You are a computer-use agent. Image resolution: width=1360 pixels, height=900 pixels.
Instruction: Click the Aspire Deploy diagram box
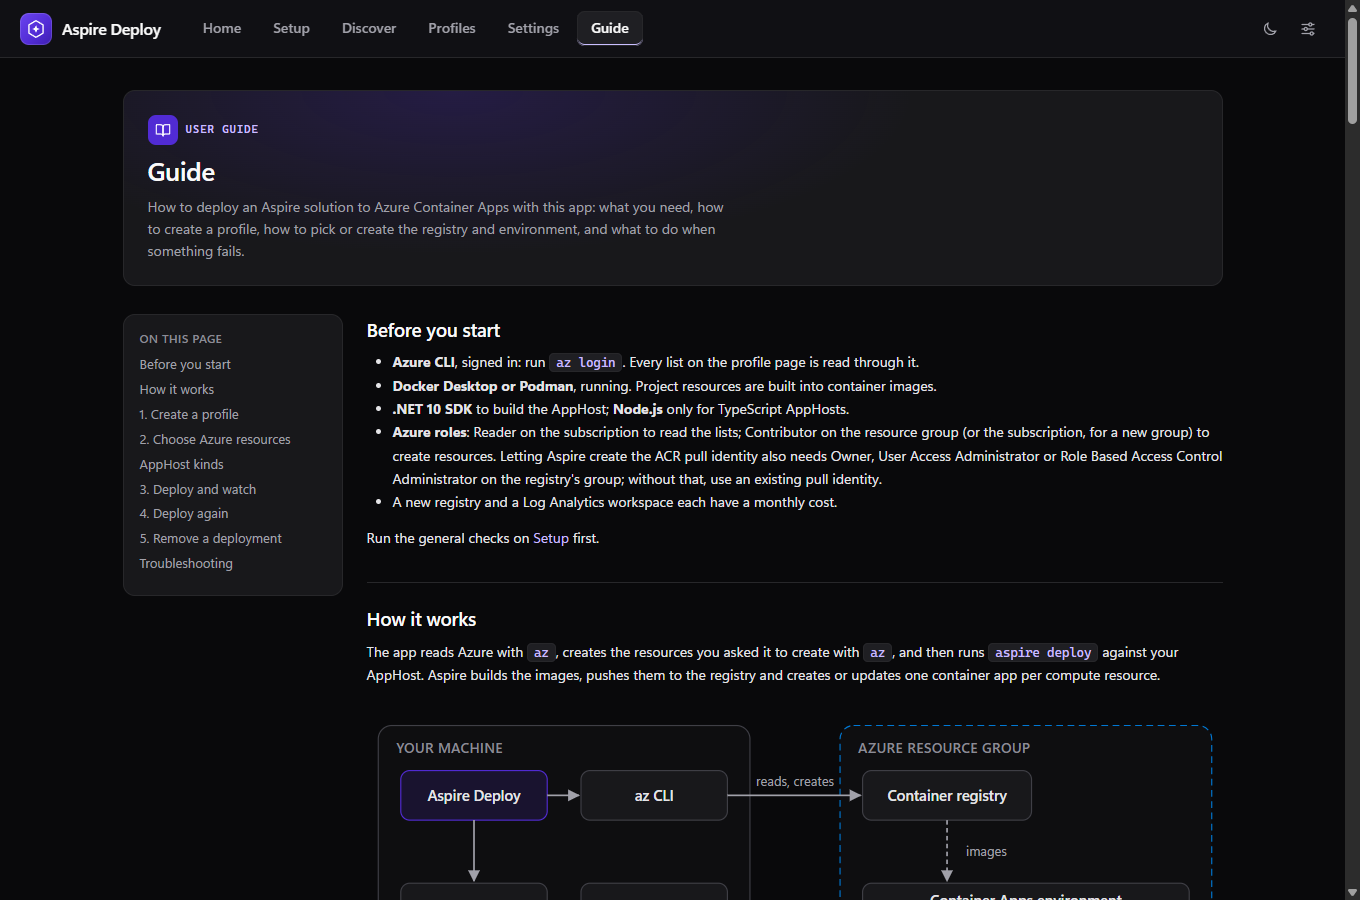(x=474, y=796)
